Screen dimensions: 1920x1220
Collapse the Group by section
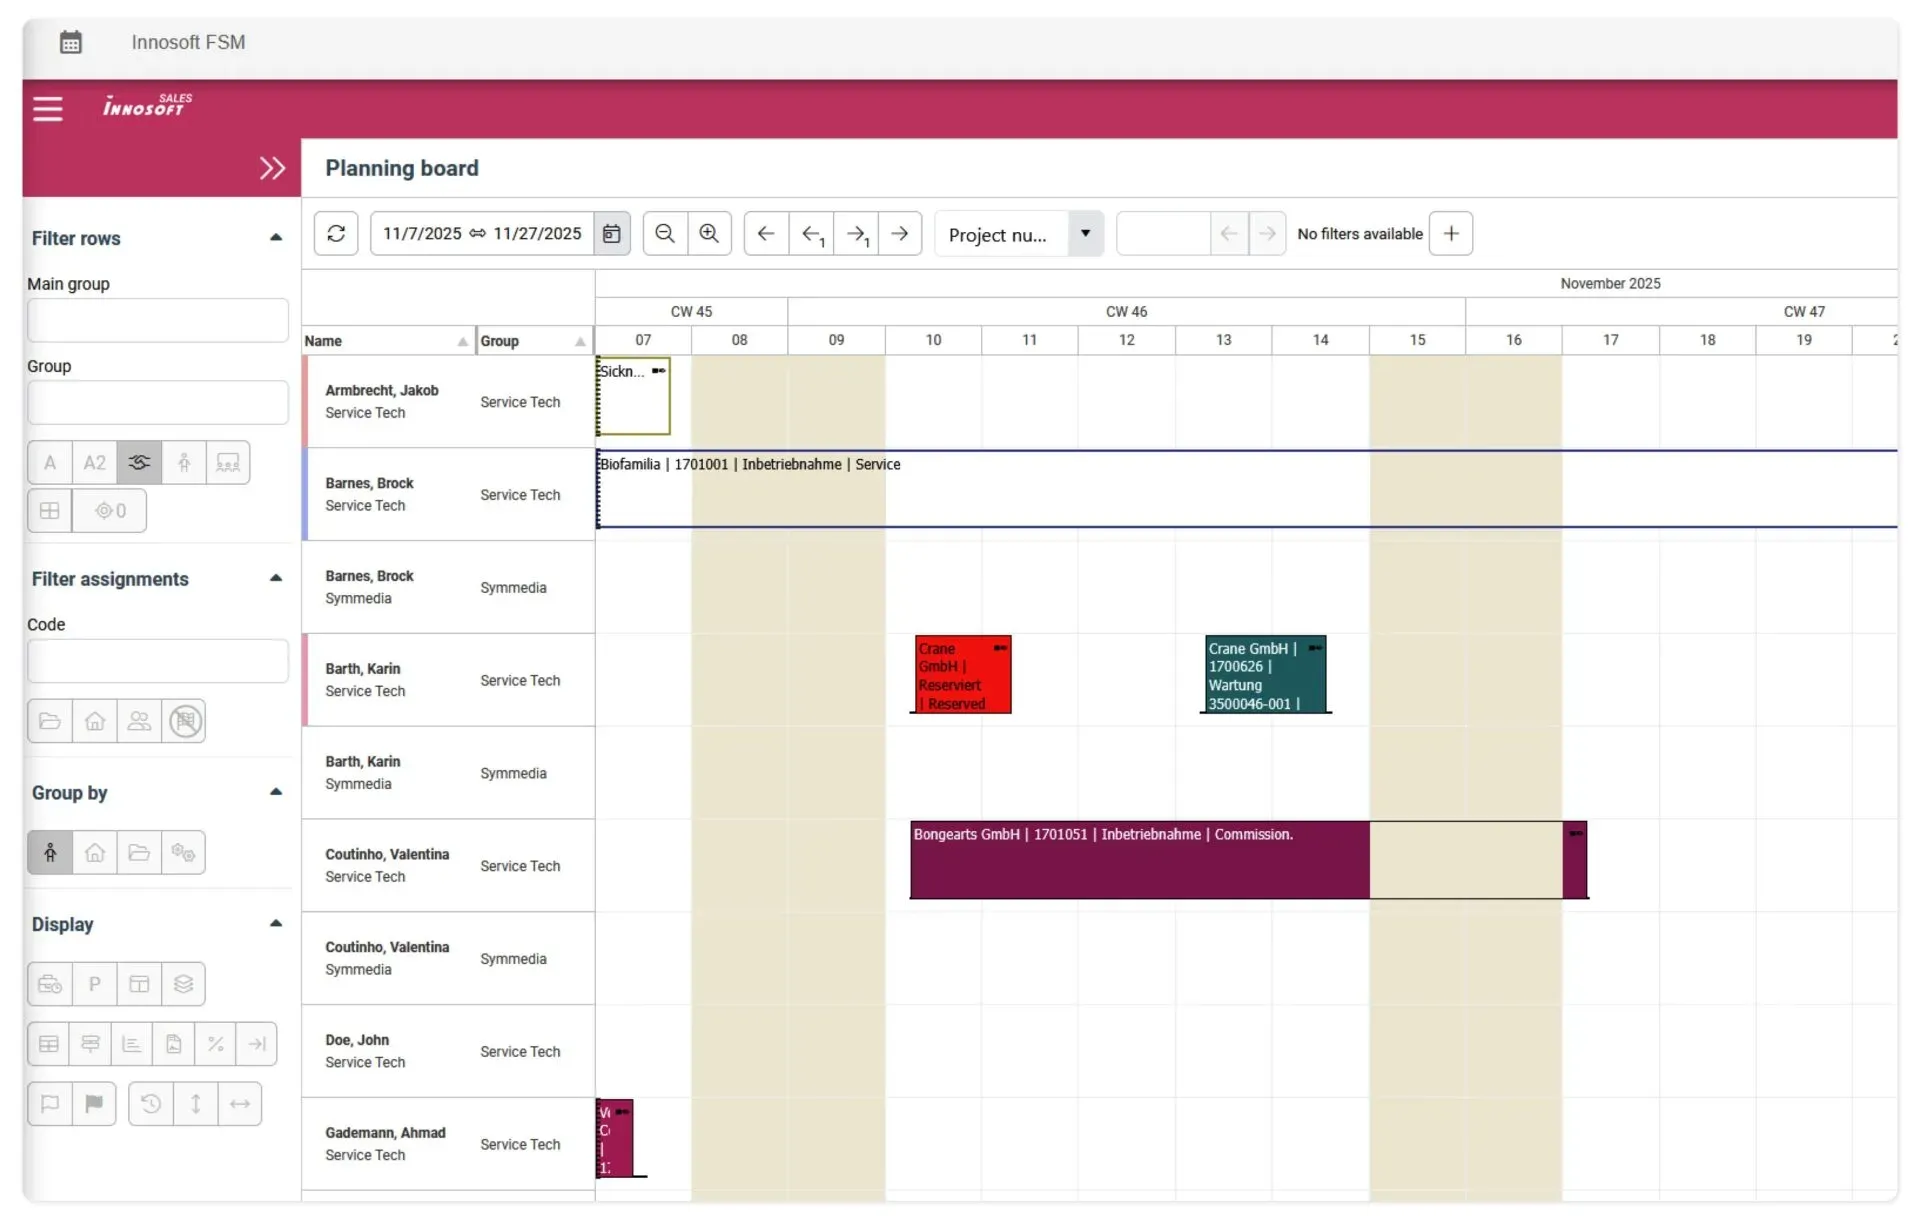point(276,792)
